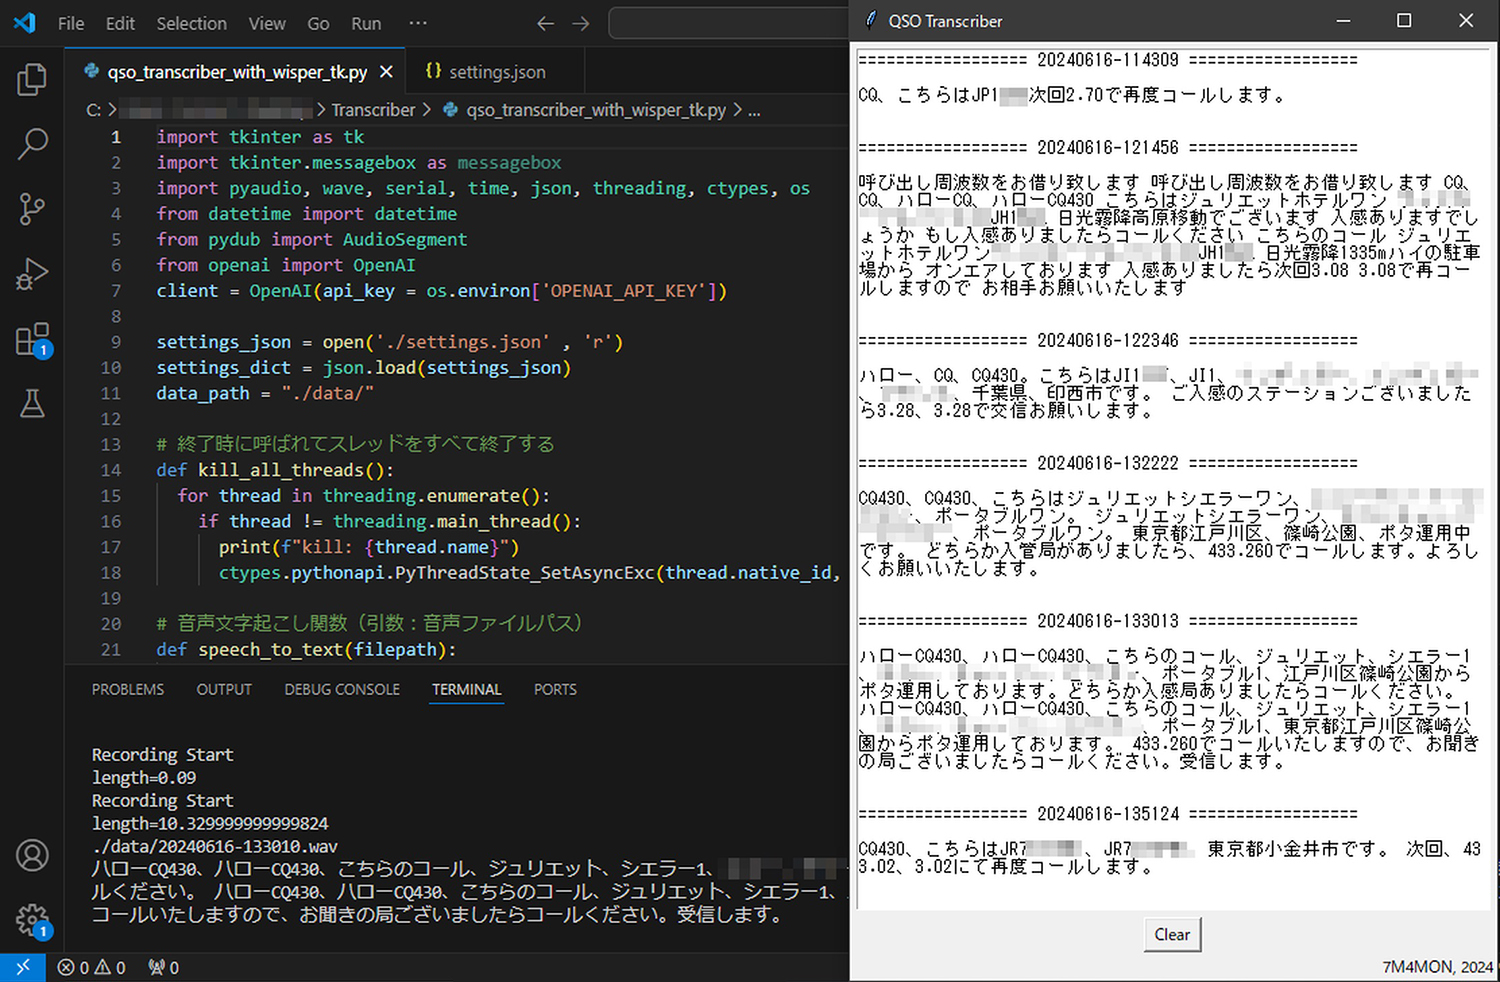Go back using the left arrow

tap(545, 23)
